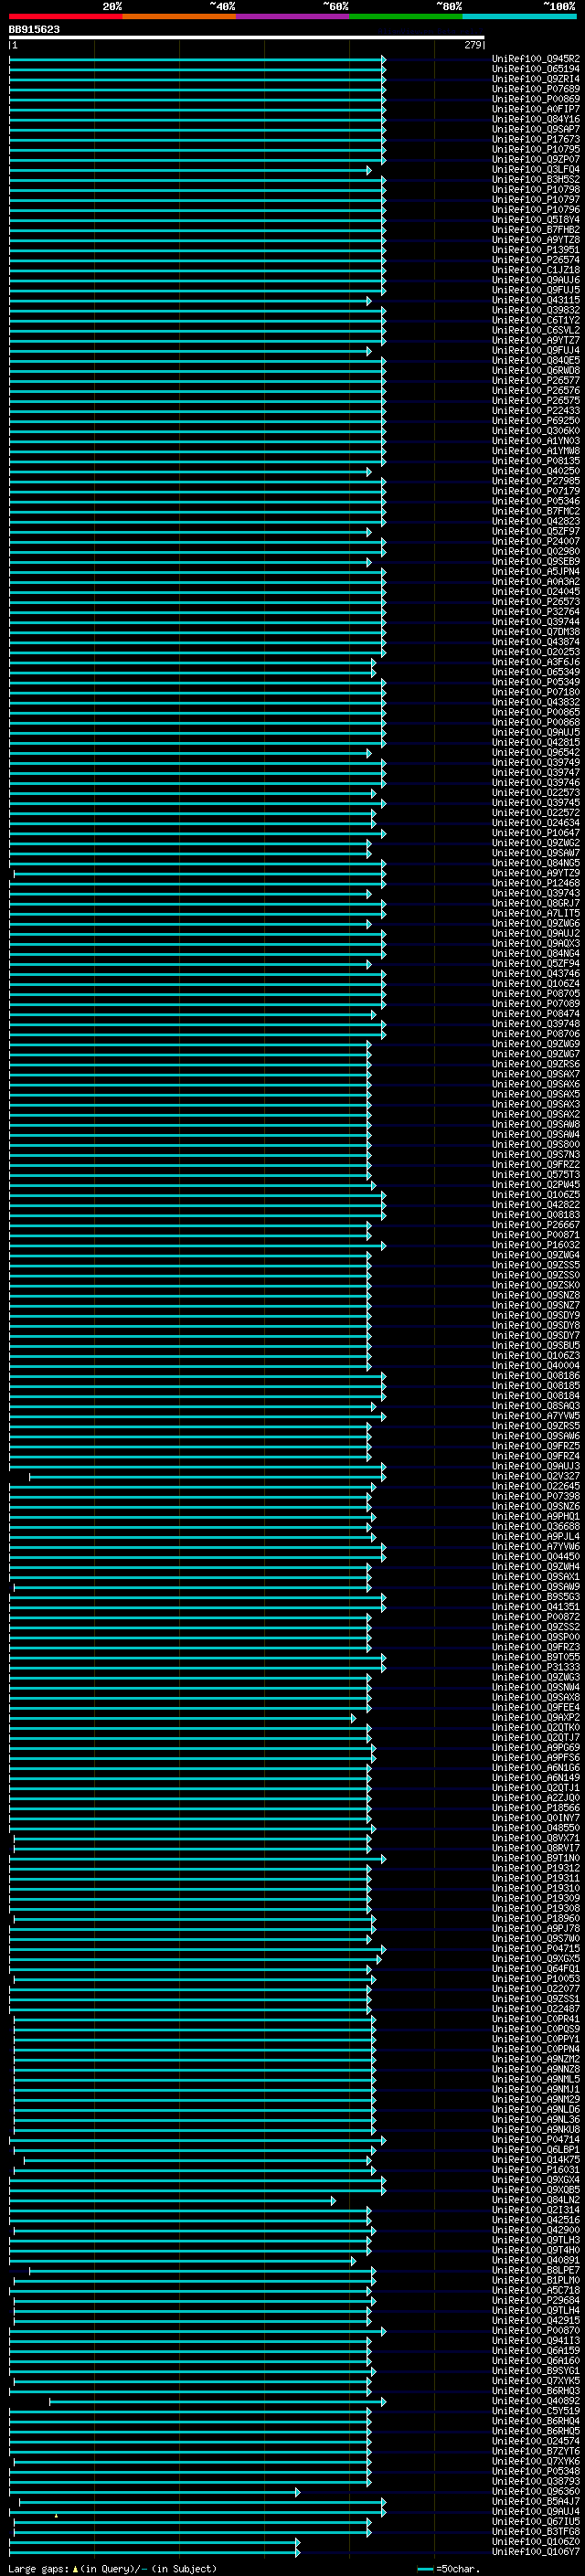Open hit UniRef100_P07689
Image resolution: width=585 pixels, height=2576 pixels.
pyautogui.click(x=536, y=89)
